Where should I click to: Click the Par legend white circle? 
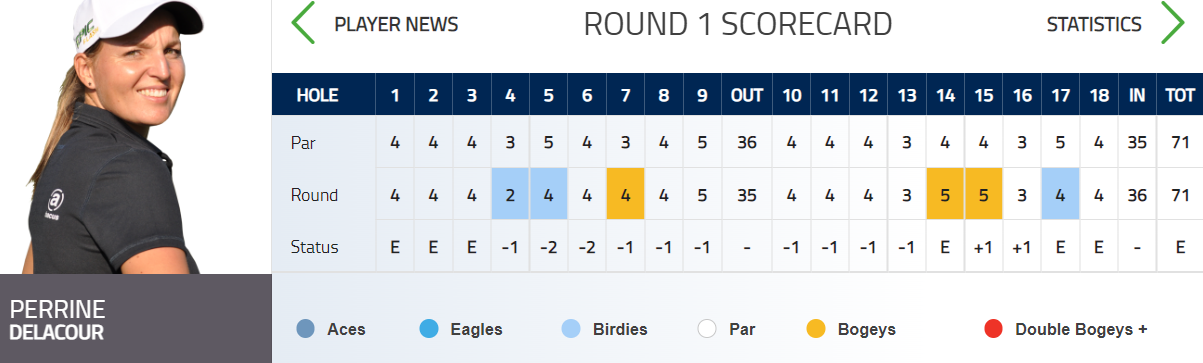(706, 329)
